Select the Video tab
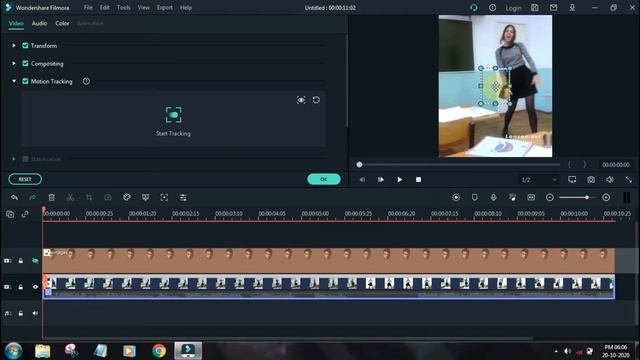Screen dimensions: 640x360 16,24
